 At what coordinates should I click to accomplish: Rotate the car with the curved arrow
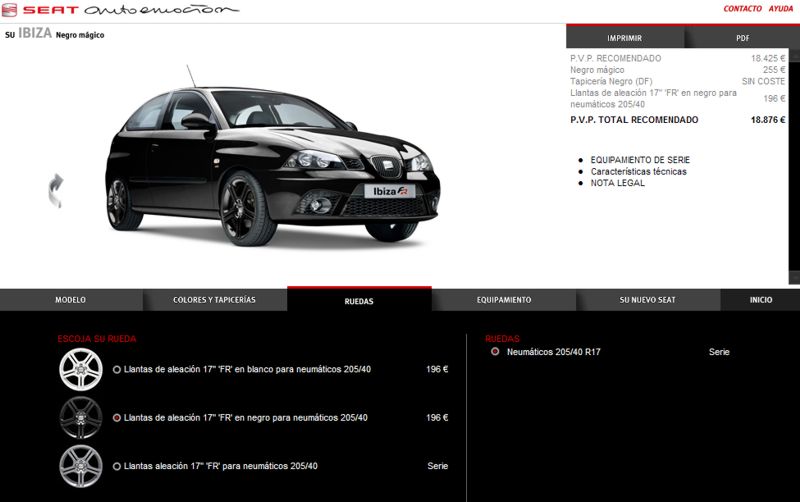click(56, 191)
